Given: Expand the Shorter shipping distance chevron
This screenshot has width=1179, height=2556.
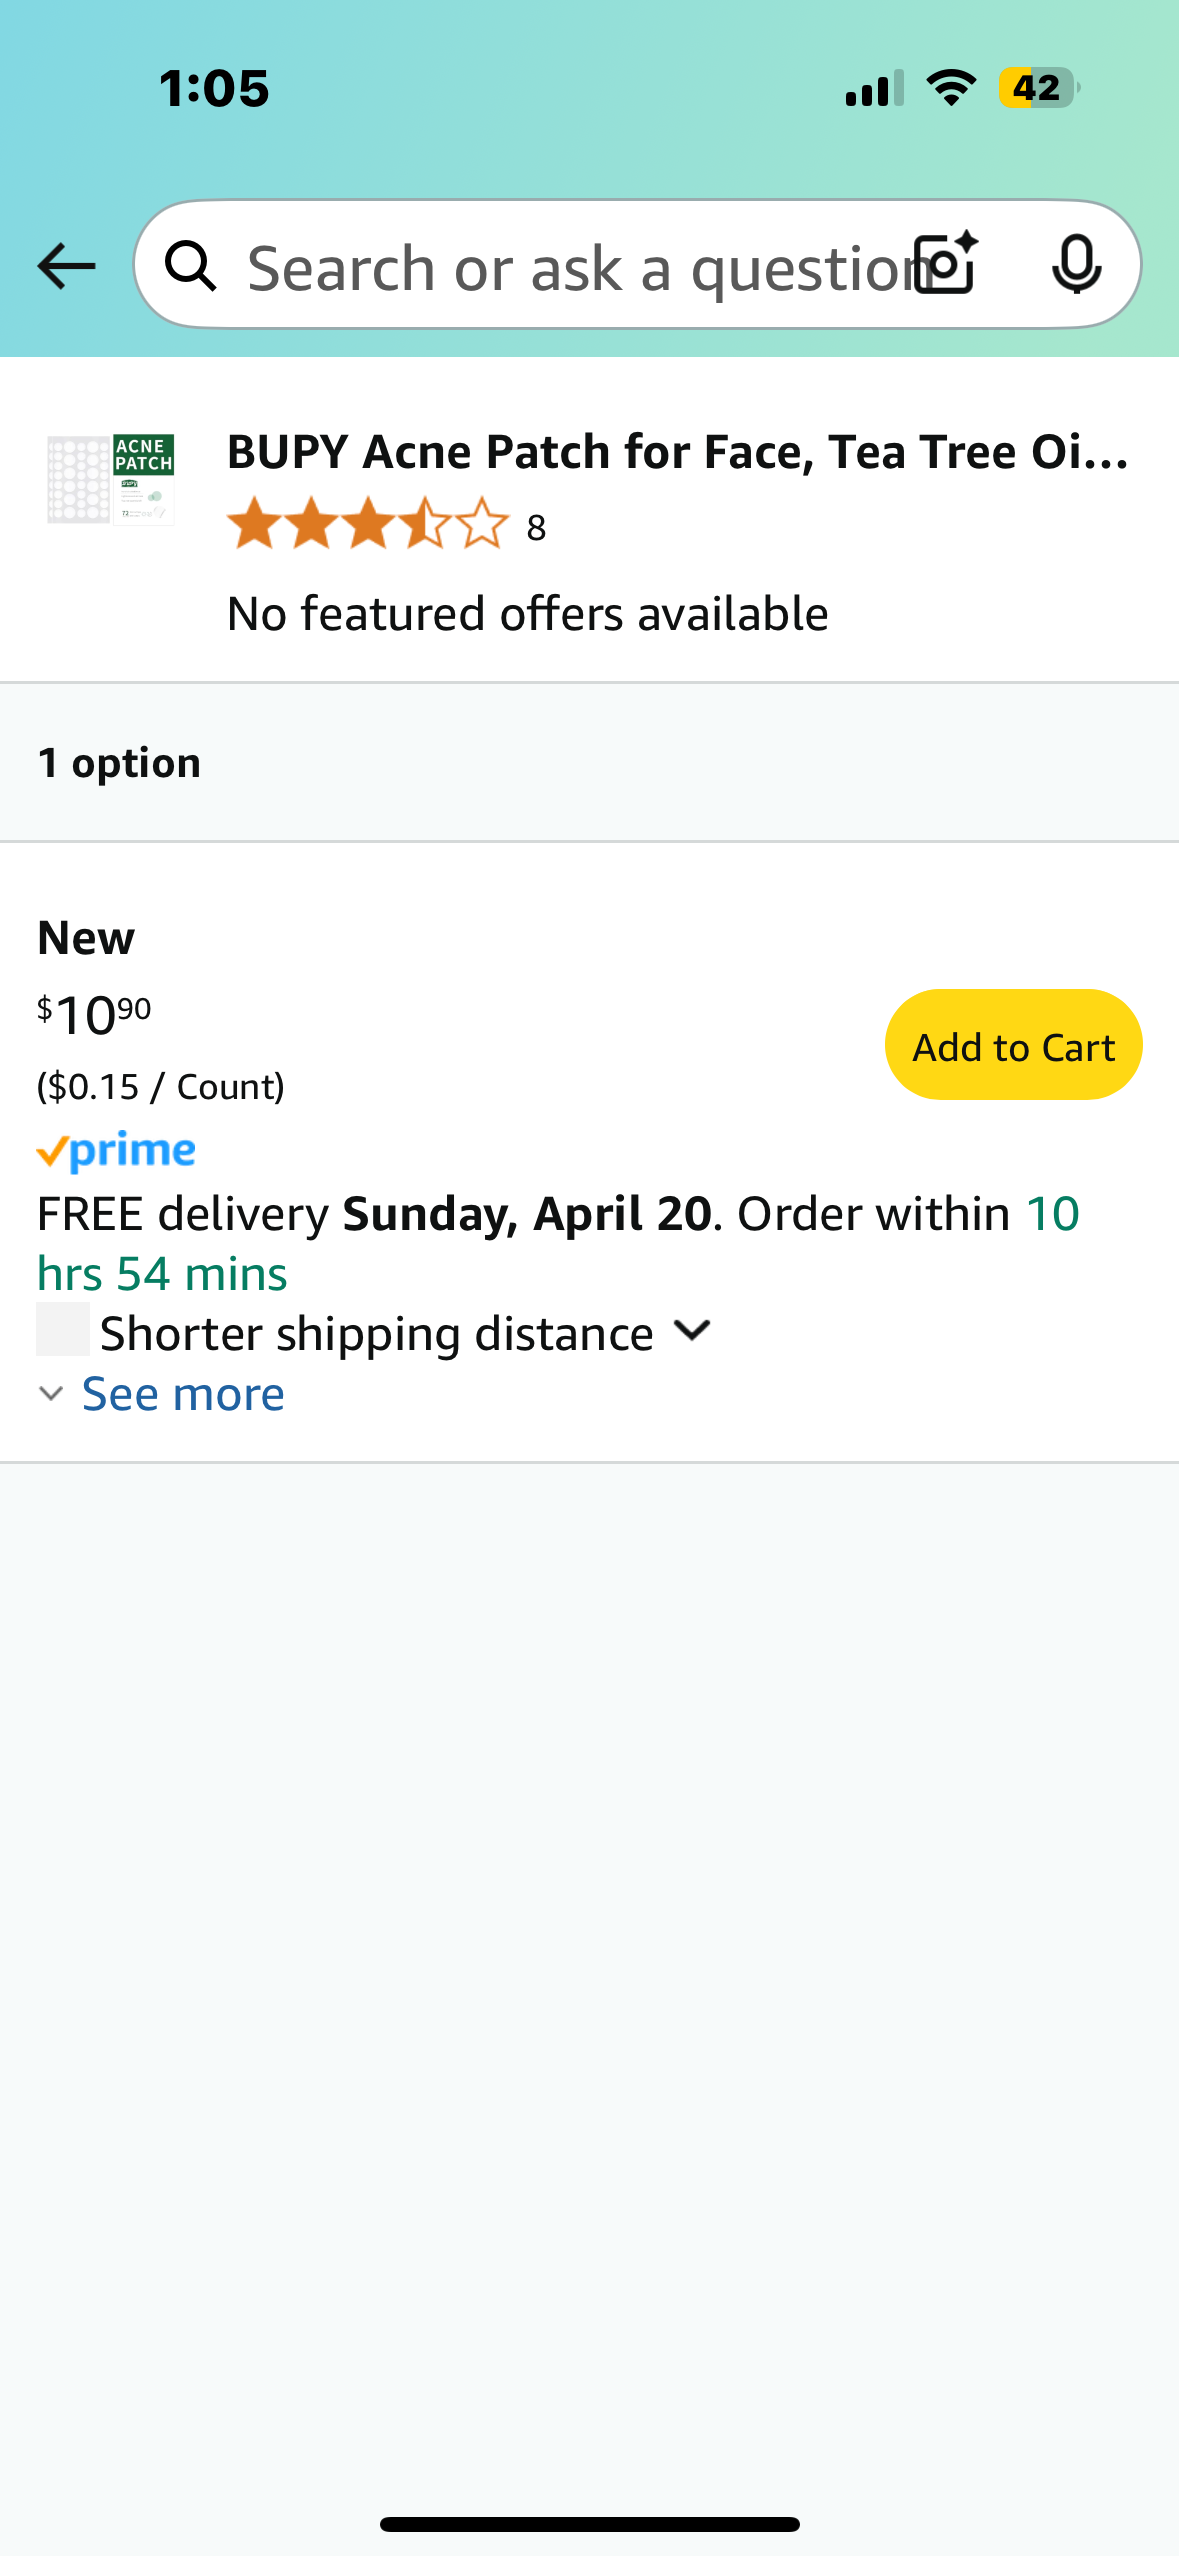Looking at the screenshot, I should point(692,1330).
